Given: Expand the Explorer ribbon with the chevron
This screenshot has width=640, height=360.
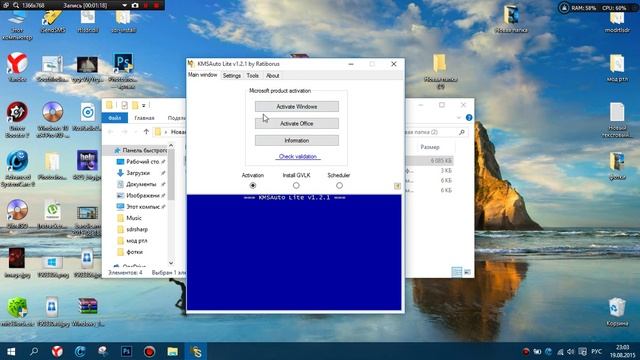Looking at the screenshot, I should (459, 118).
